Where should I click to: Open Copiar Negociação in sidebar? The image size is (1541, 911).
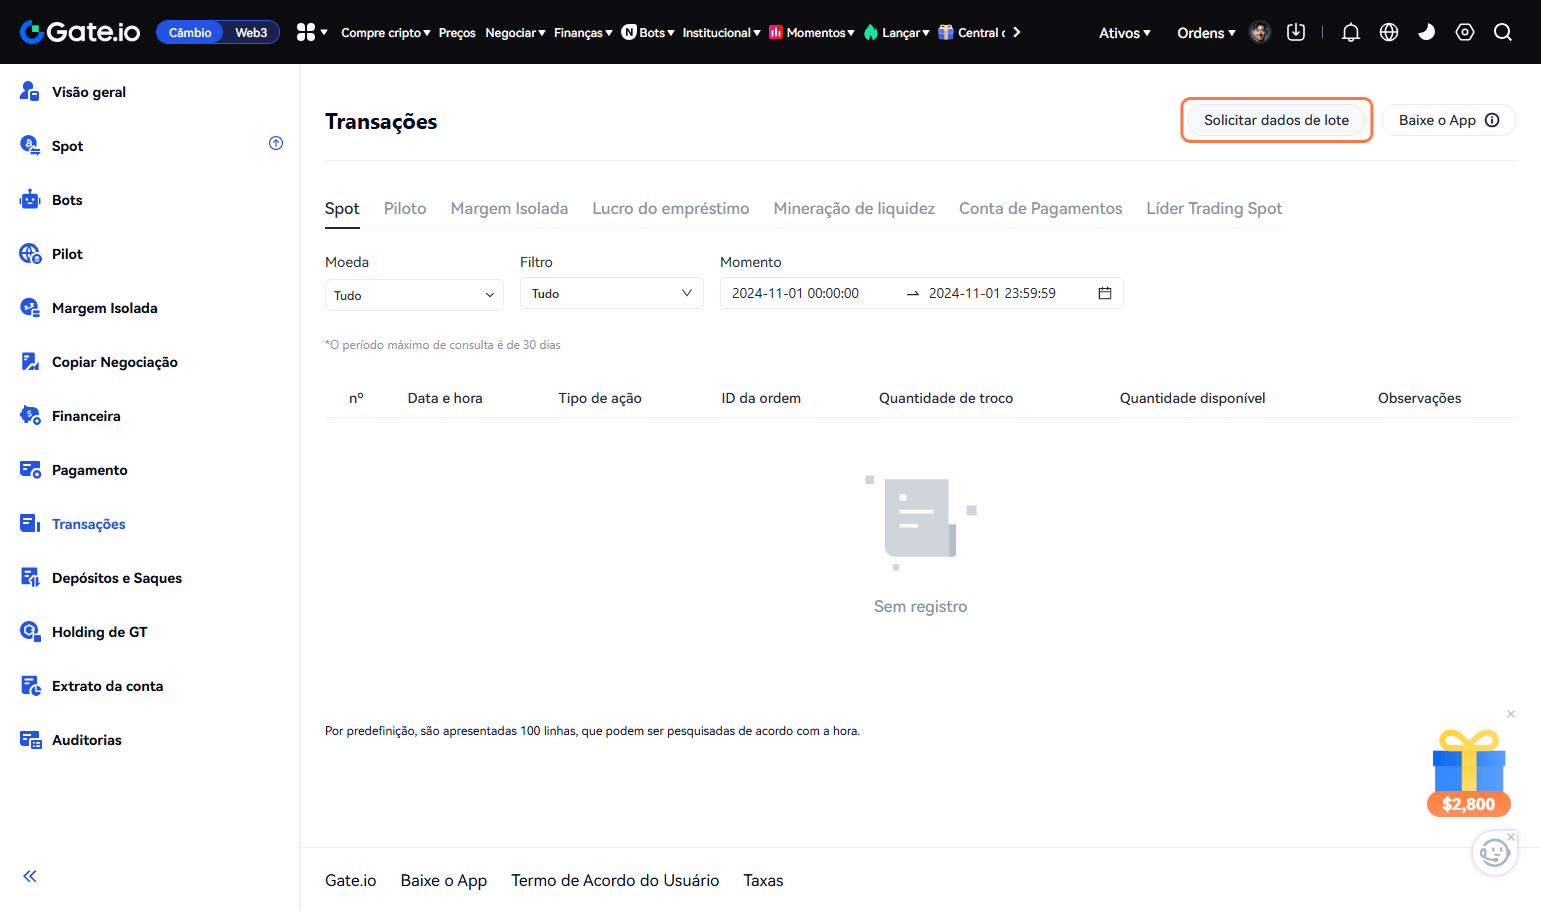click(115, 362)
